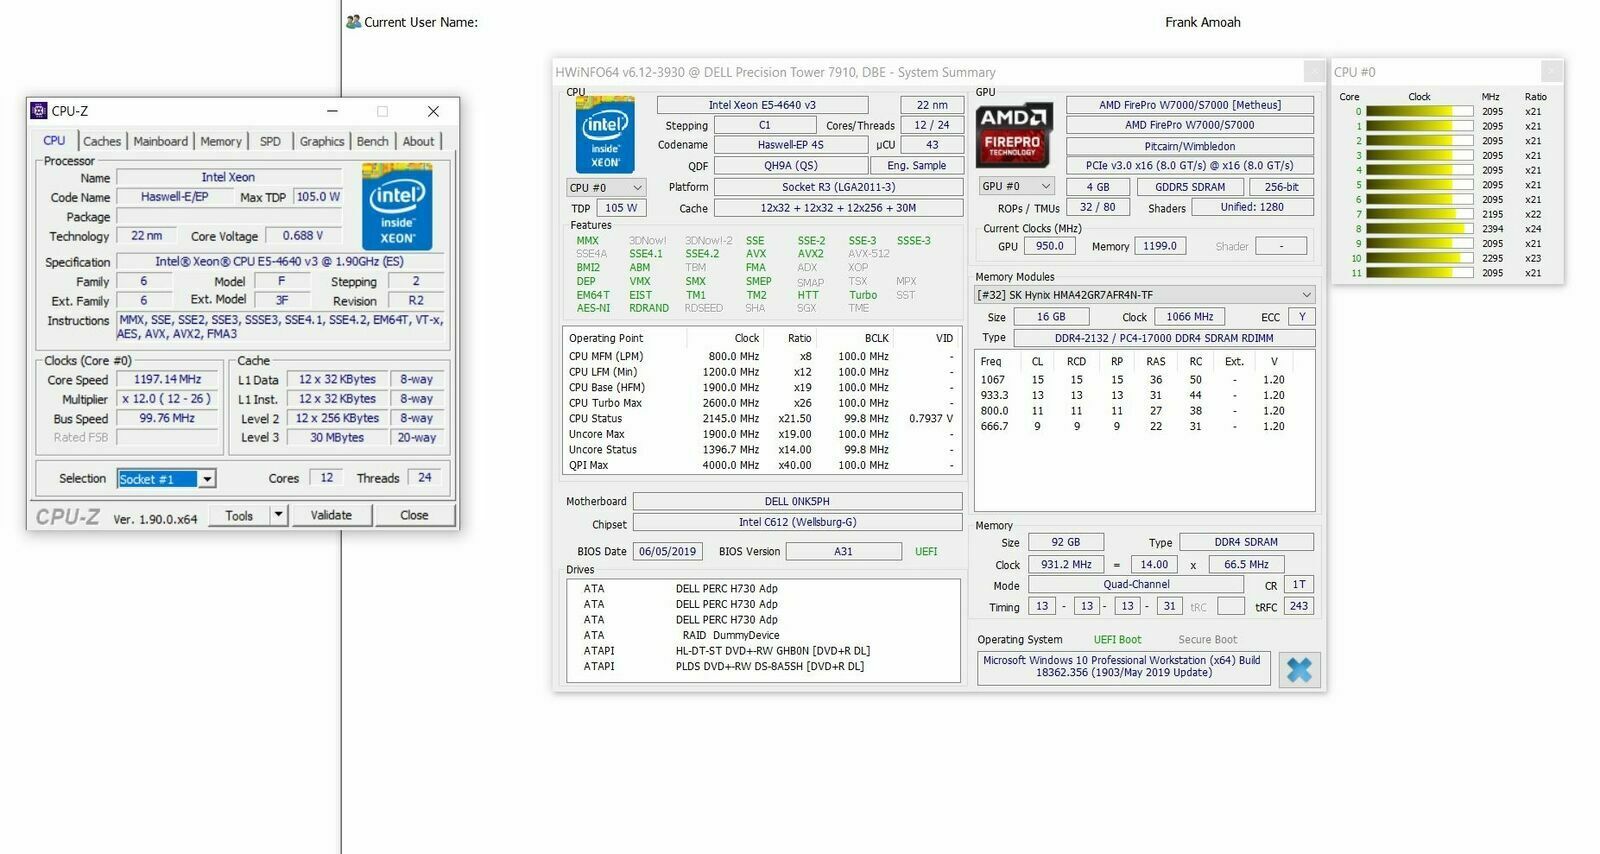Open the Memory tab in CPU-Z
The image size is (1600, 854).
(x=221, y=142)
